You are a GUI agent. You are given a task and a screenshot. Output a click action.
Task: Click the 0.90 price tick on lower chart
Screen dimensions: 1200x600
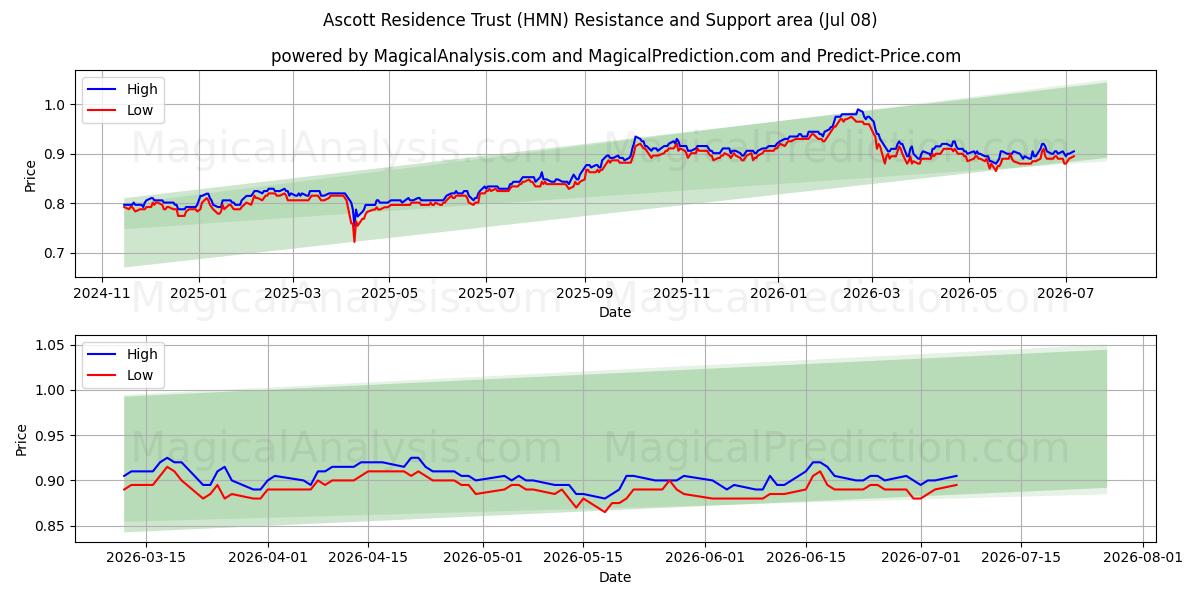52,481
